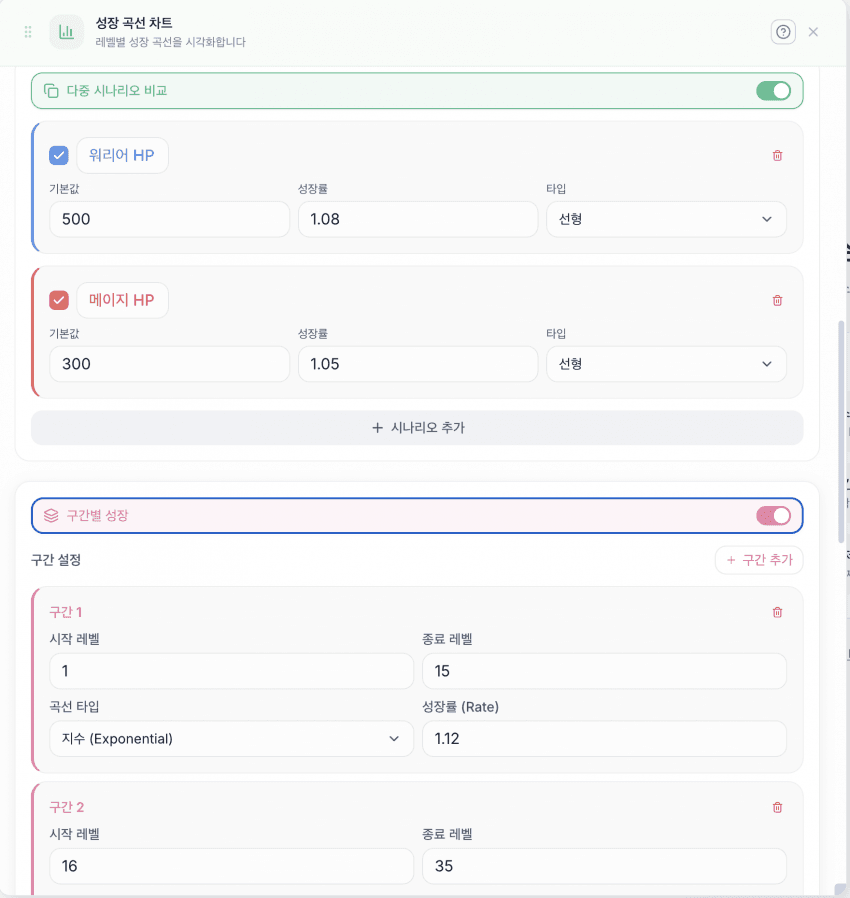Expand the 구간 1 곡선 타입 dropdown
Screen dimensions: 850x898
[231, 739]
